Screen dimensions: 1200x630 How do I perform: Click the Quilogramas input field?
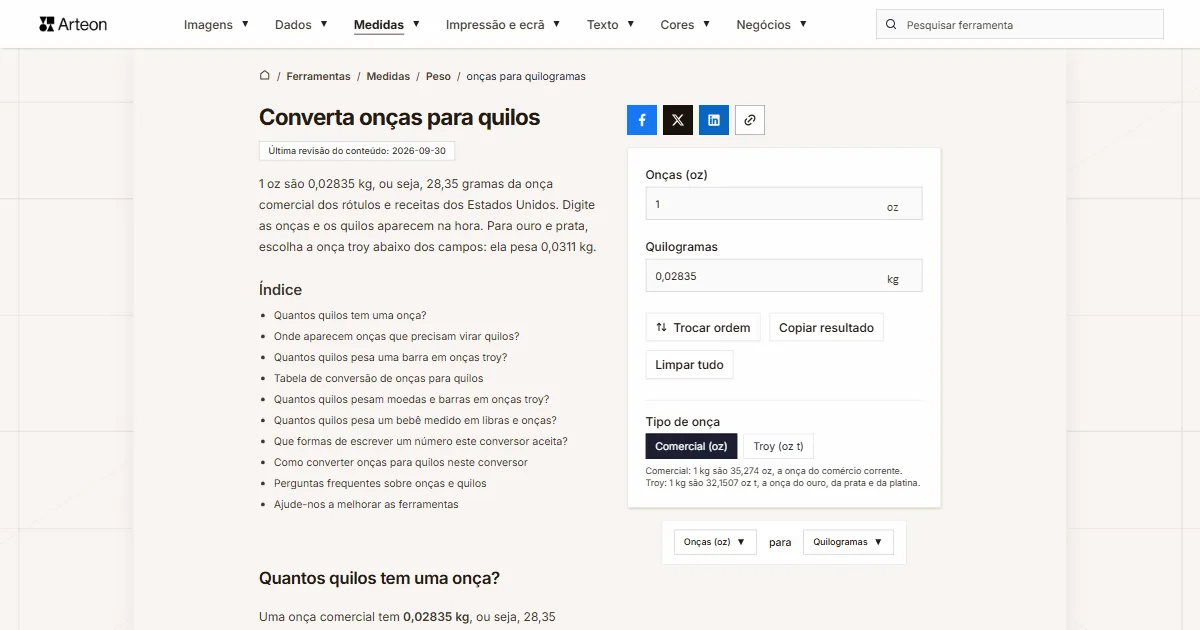tap(784, 276)
